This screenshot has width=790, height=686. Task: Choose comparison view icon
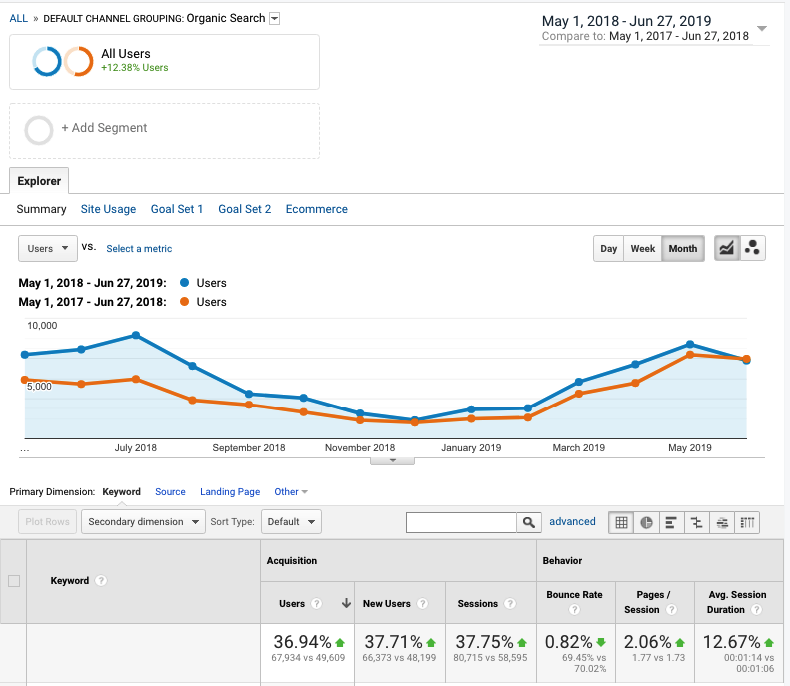tap(697, 522)
